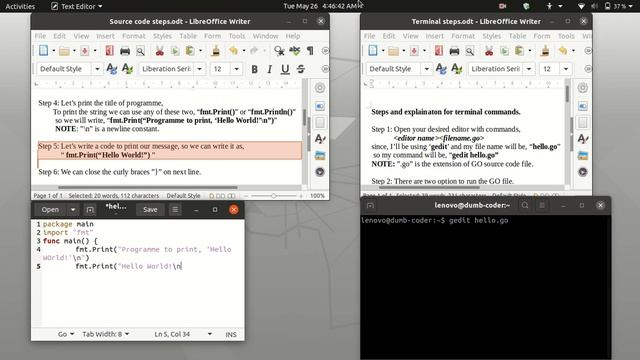Screen dimensions: 640x360
Task: Click the gedit Open button
Action: click(50, 210)
